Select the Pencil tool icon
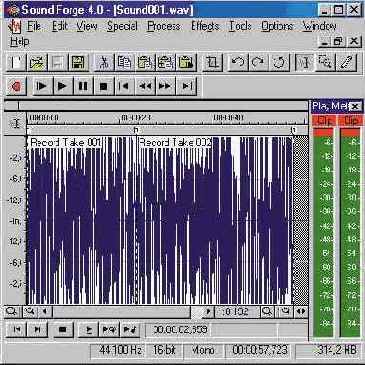The width and height of the screenshot is (365, 365). [347, 63]
